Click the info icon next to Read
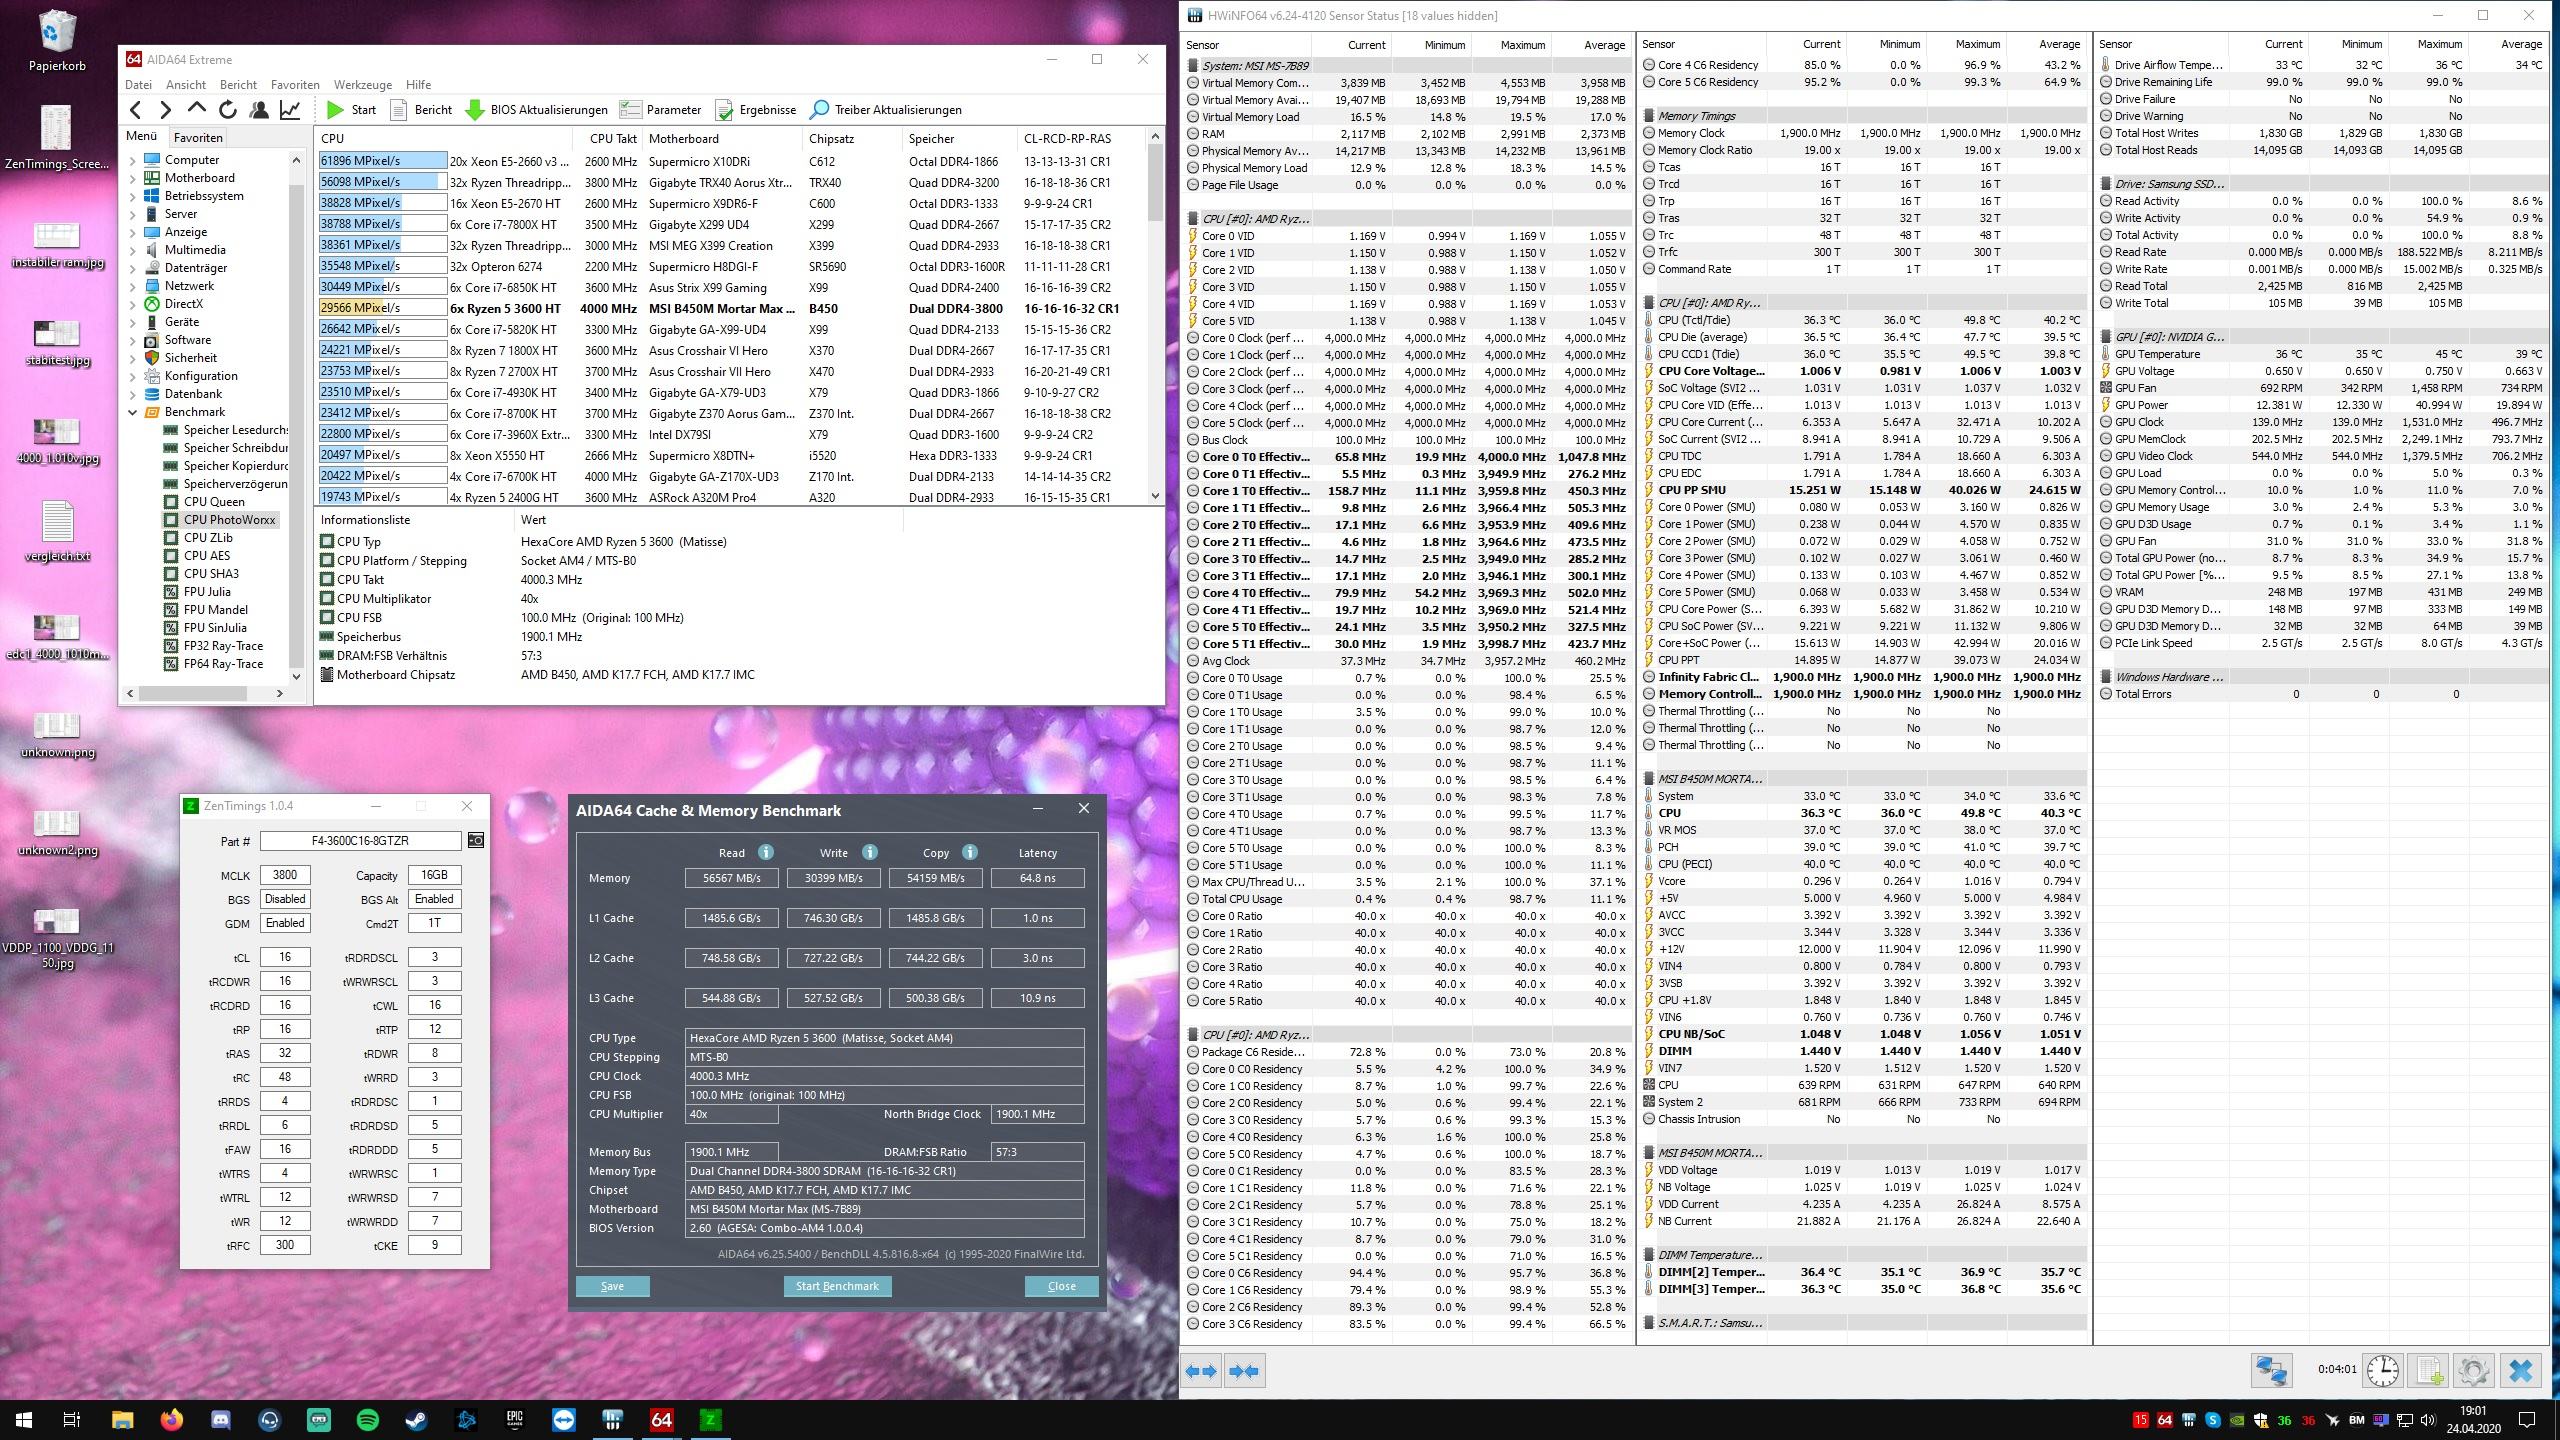Image resolution: width=2560 pixels, height=1440 pixels. tap(766, 852)
